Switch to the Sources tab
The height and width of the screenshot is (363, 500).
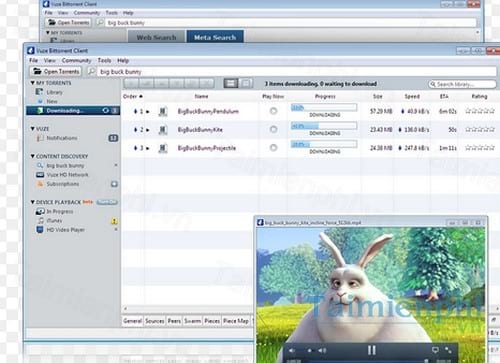tap(155, 321)
